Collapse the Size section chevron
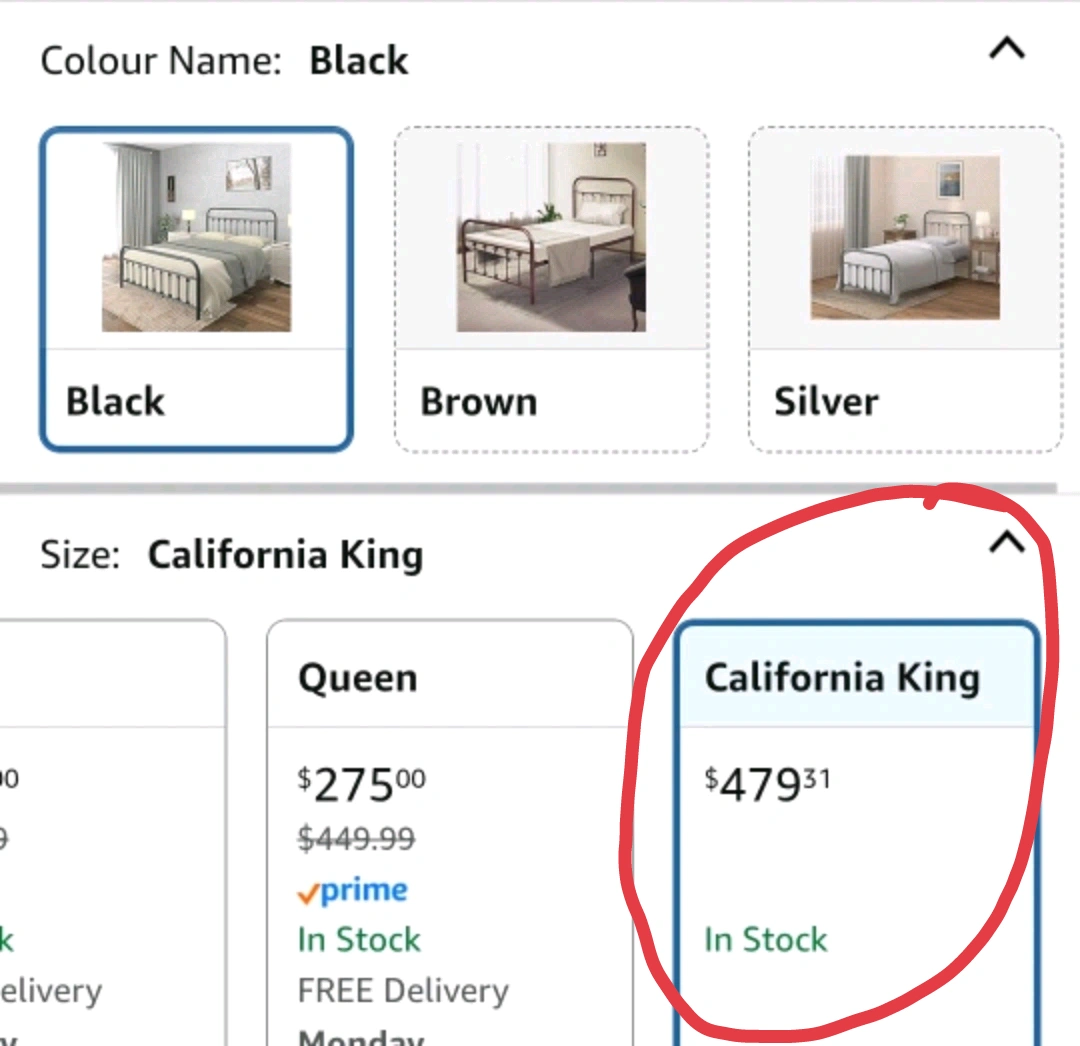 pos(1006,542)
